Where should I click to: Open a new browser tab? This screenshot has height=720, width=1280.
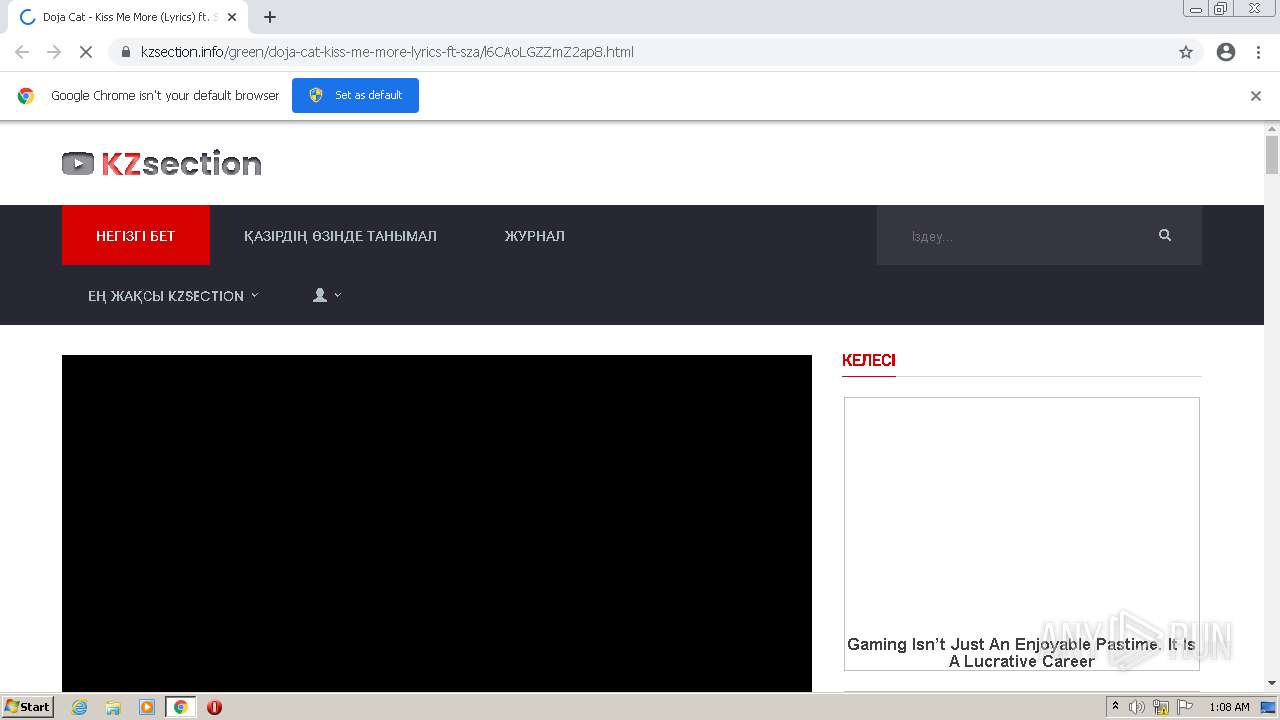click(x=270, y=17)
